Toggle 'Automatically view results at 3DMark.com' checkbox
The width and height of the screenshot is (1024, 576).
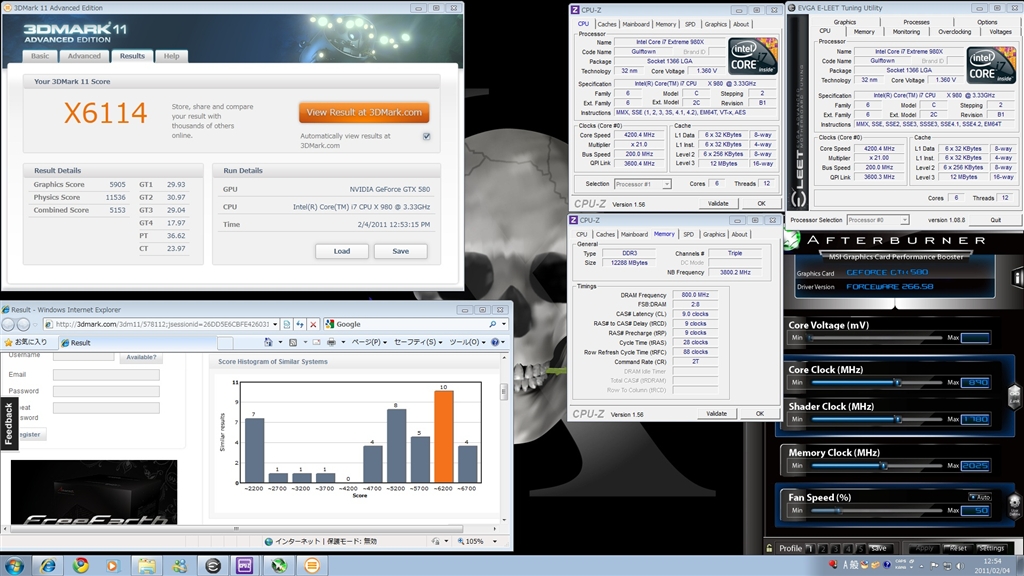coord(427,136)
